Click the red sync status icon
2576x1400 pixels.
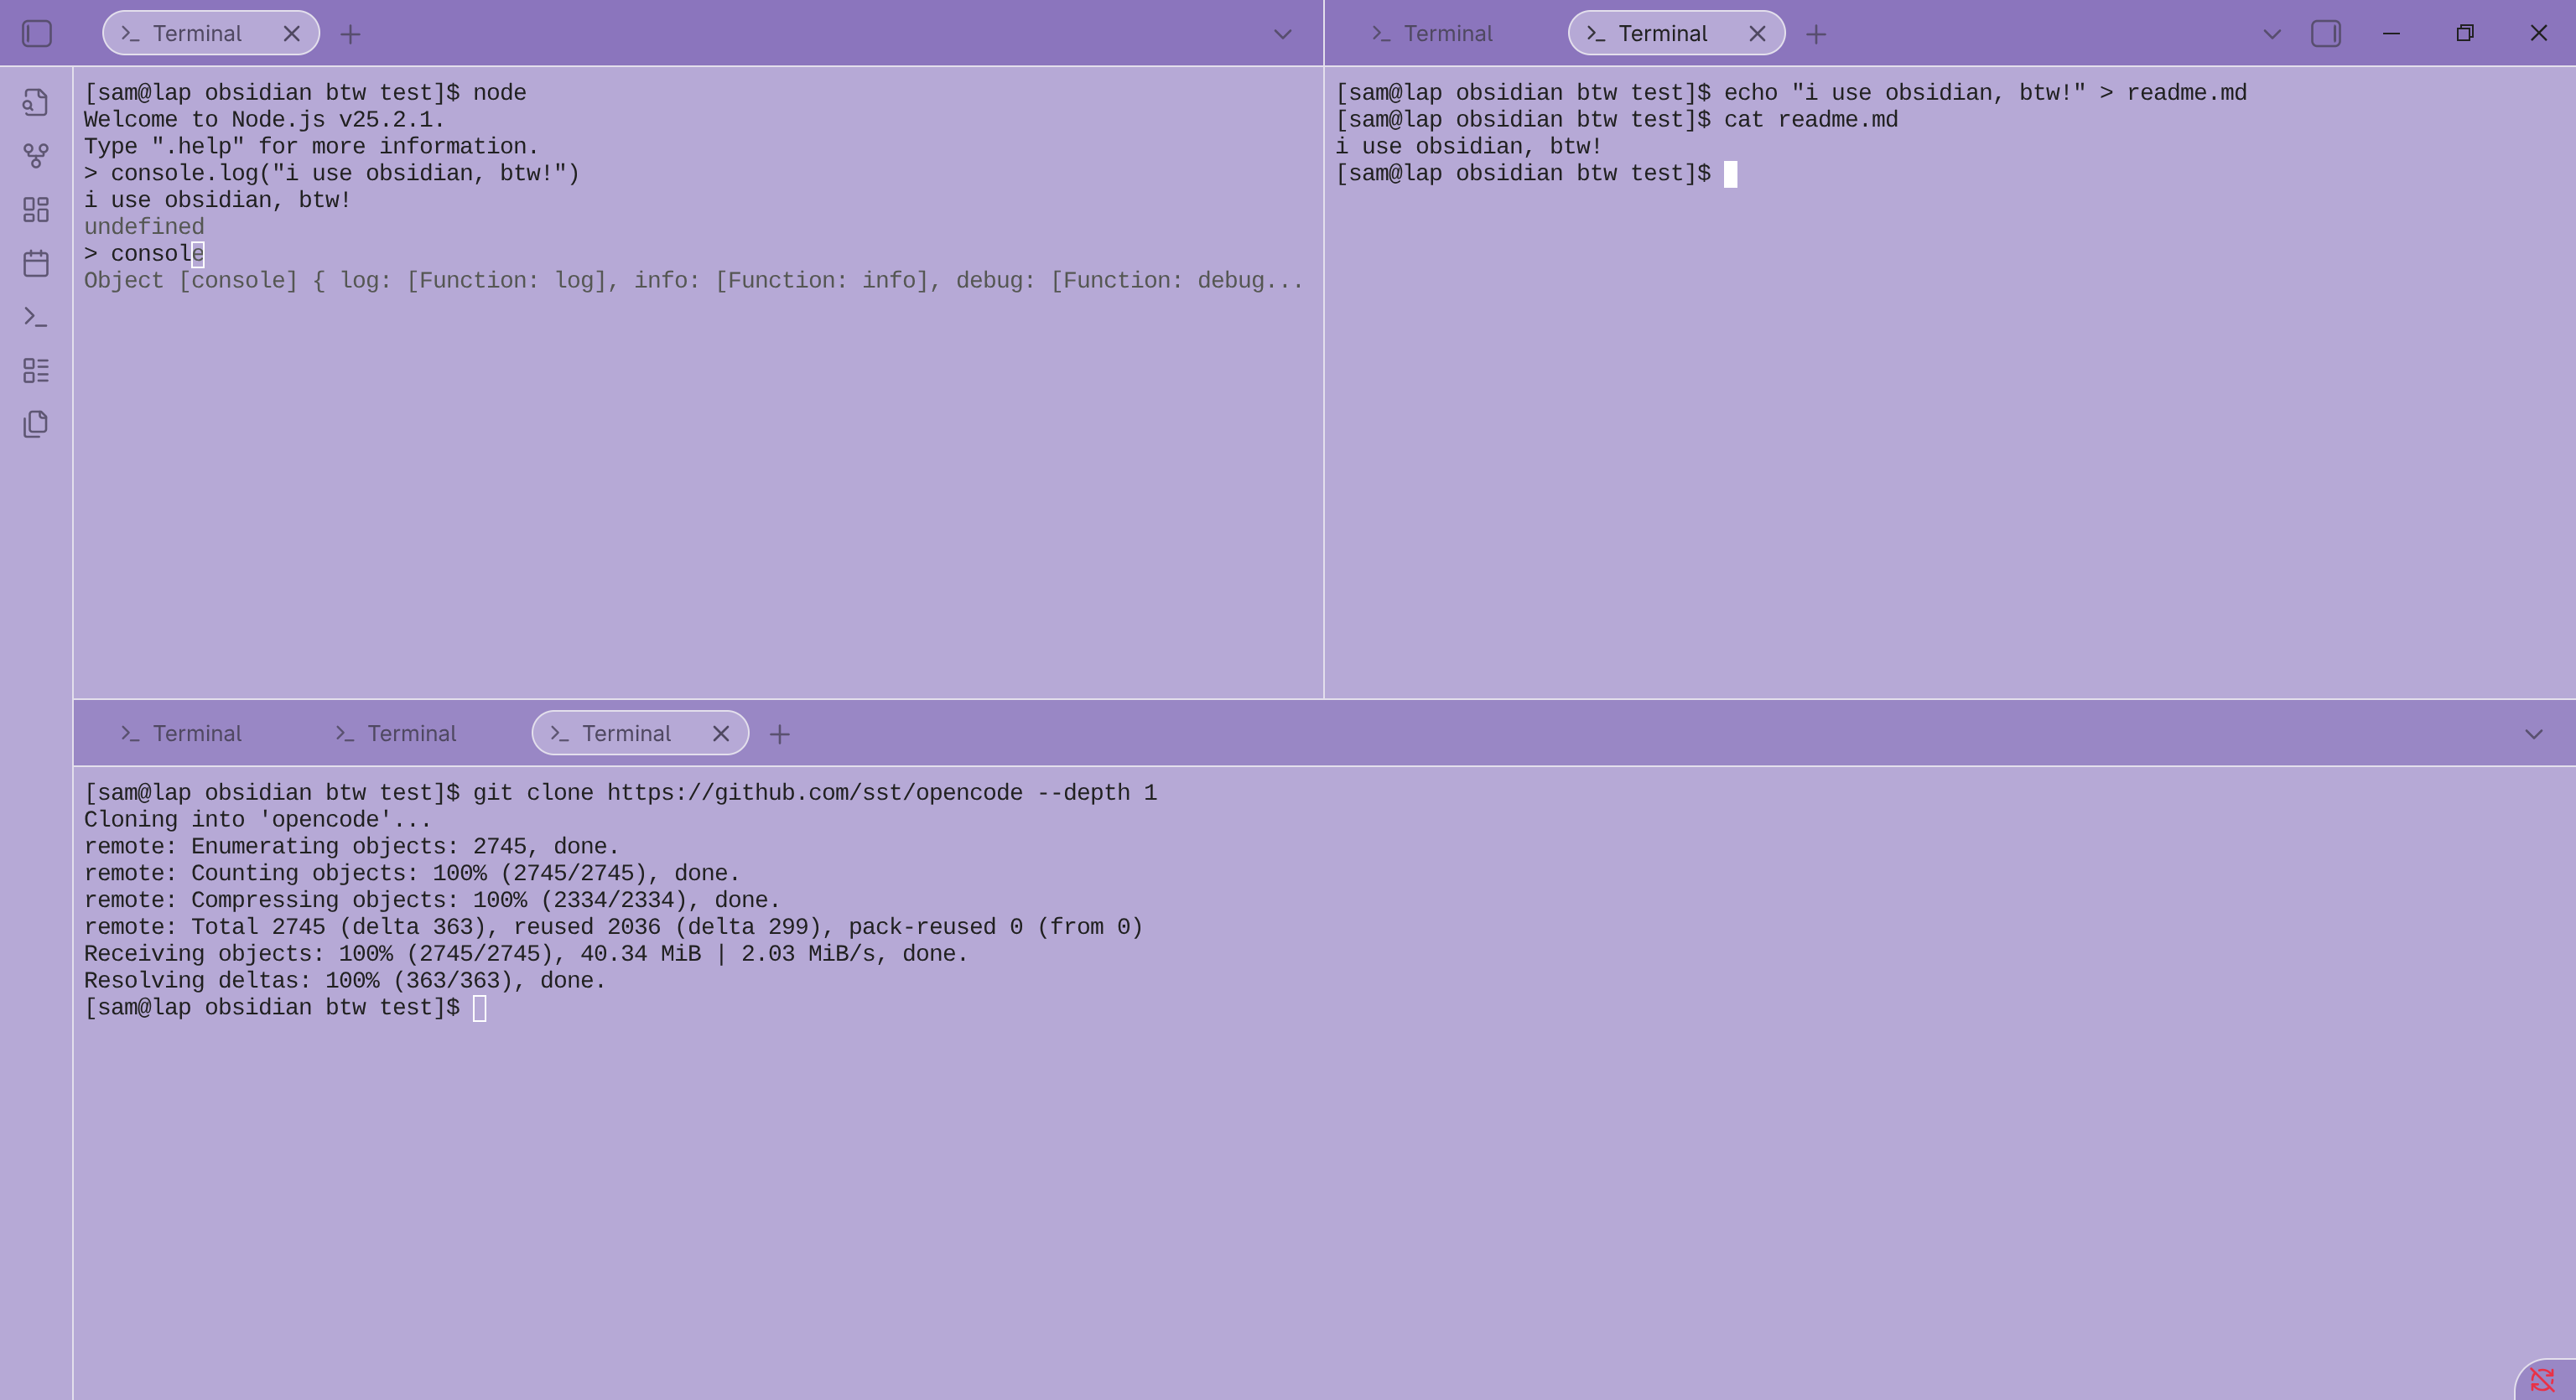[x=2542, y=1381]
